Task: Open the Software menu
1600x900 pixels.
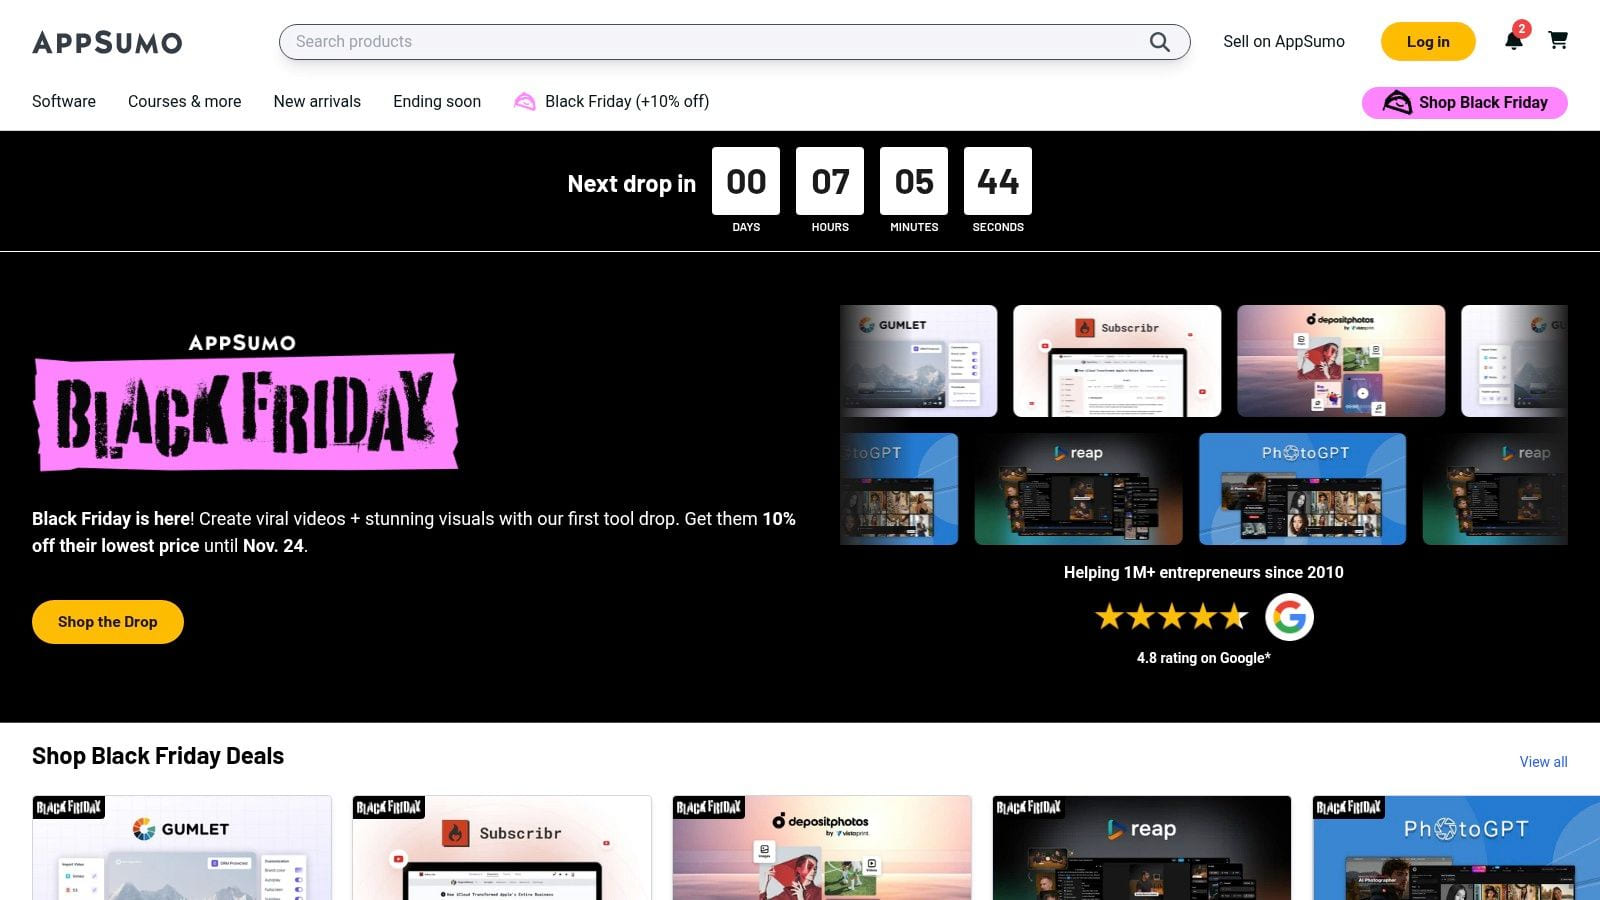Action: point(64,102)
